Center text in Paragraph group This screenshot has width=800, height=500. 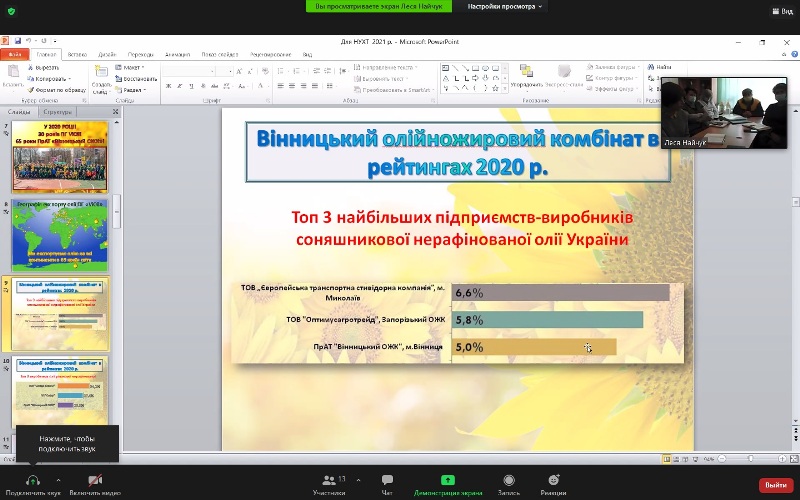[x=292, y=86]
